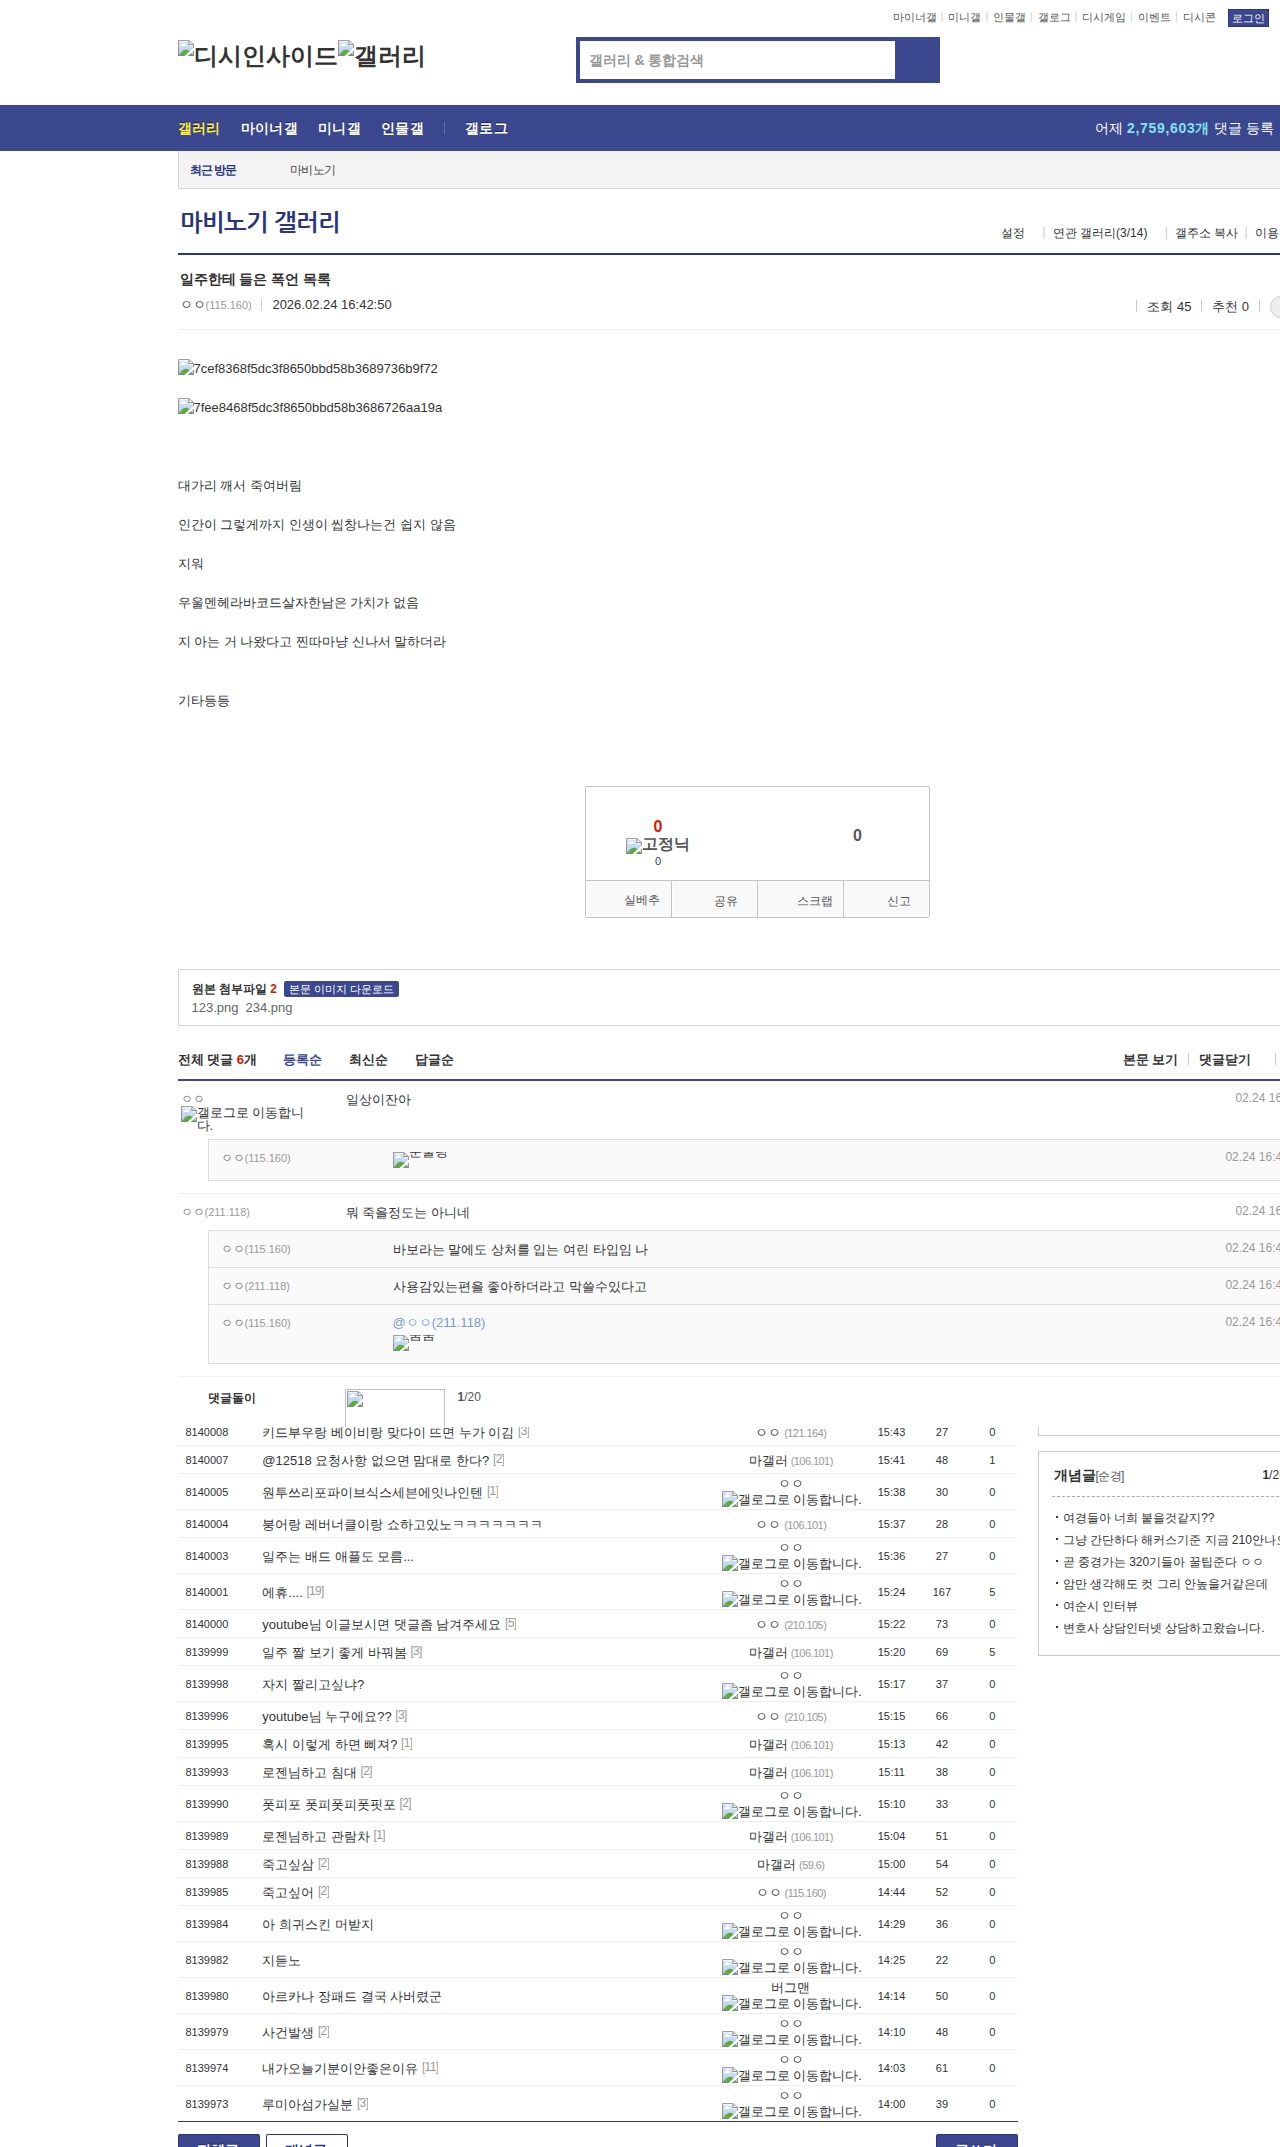Image resolution: width=1280 pixels, height=2147 pixels.
Task: Open 디시콘 in the top utility links
Action: pos(1199,18)
